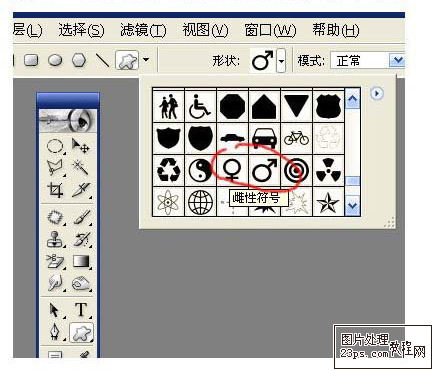Open the 选择(S) menu
433x370 pixels.
pos(81,31)
